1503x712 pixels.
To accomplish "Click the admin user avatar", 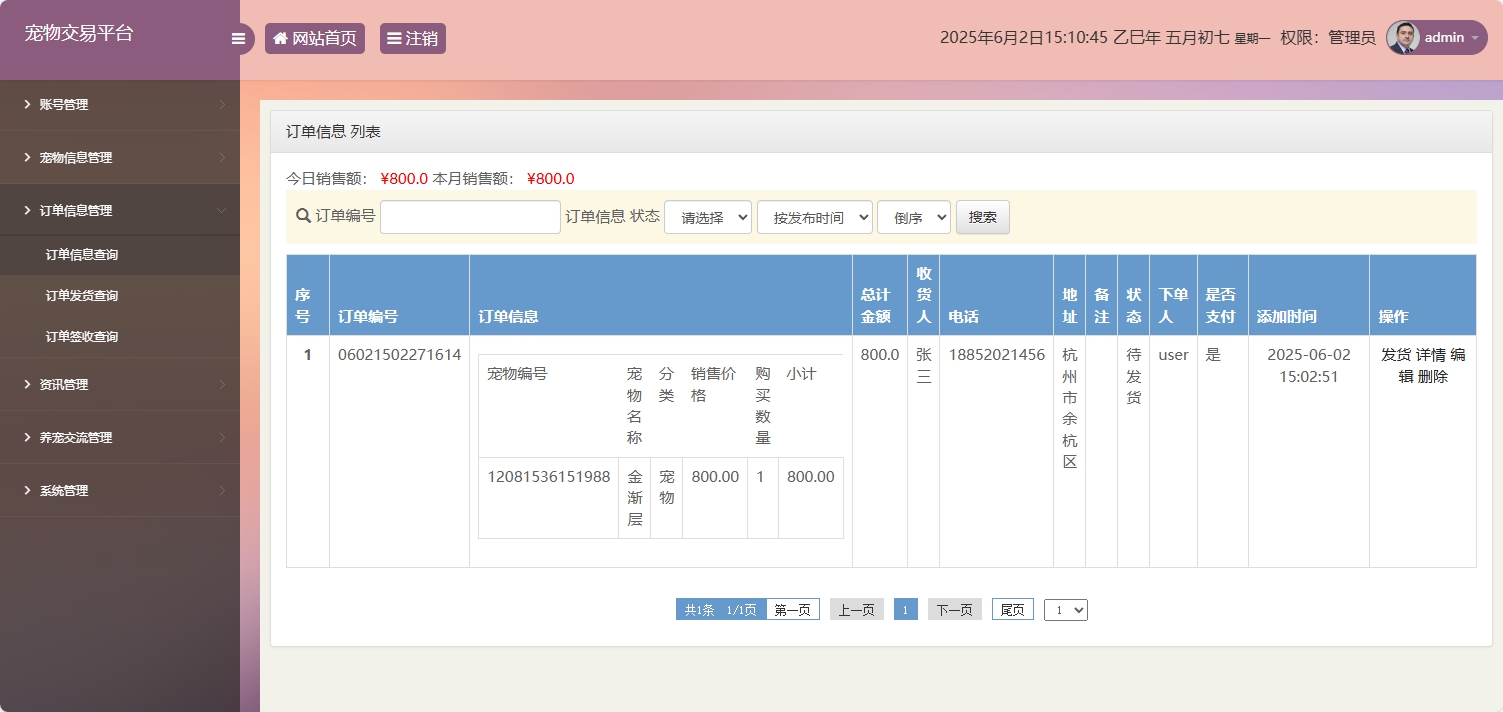I will coord(1403,38).
